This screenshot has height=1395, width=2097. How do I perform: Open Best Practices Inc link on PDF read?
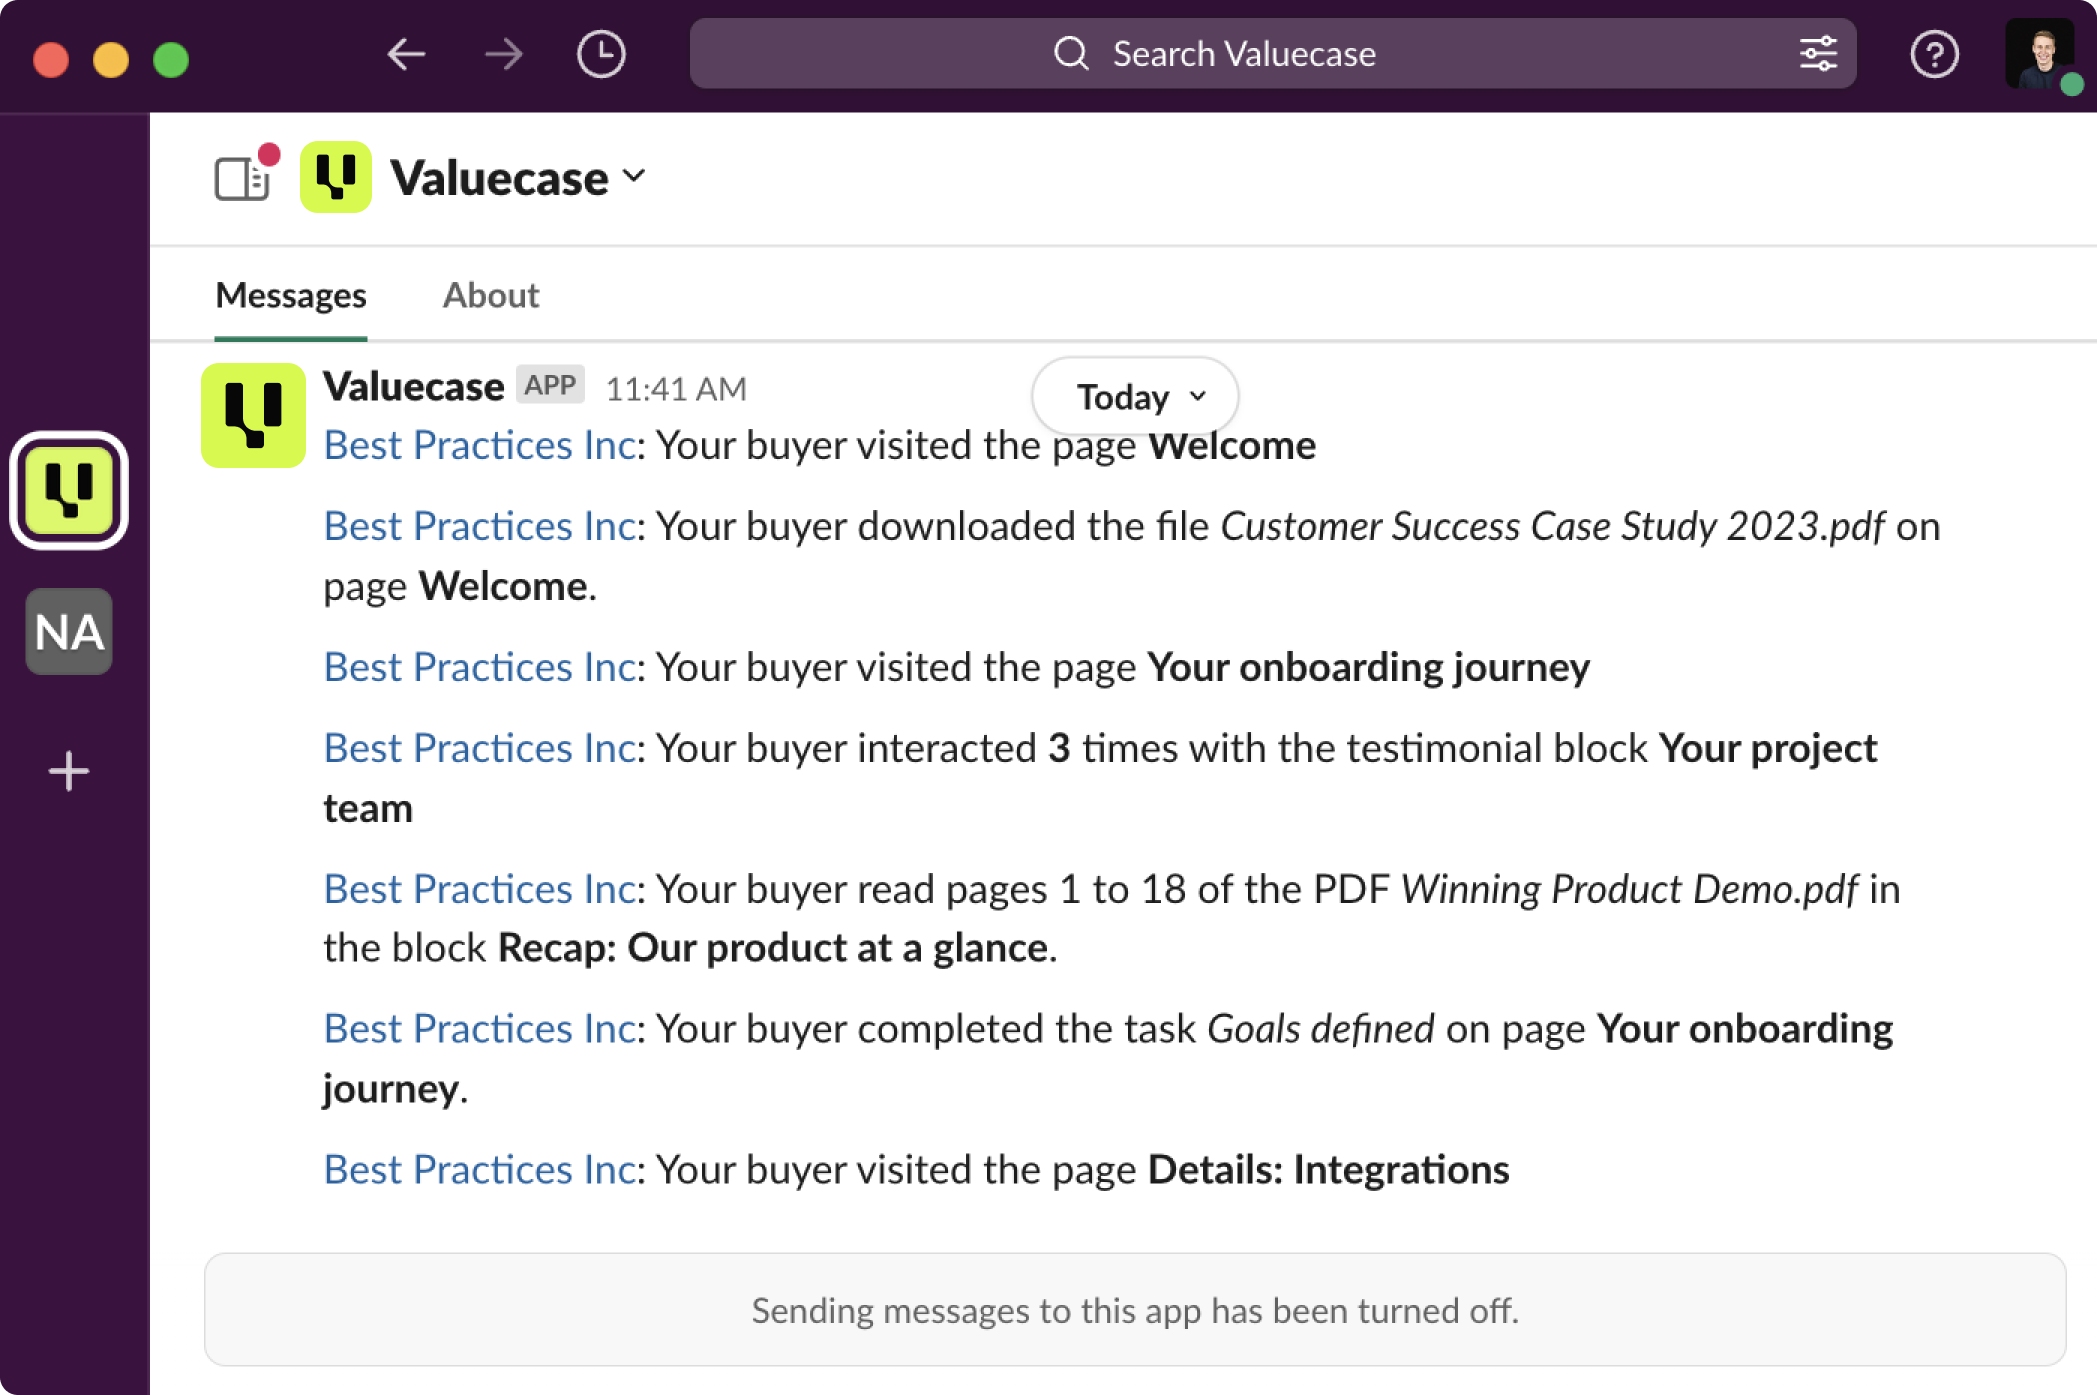coord(480,889)
